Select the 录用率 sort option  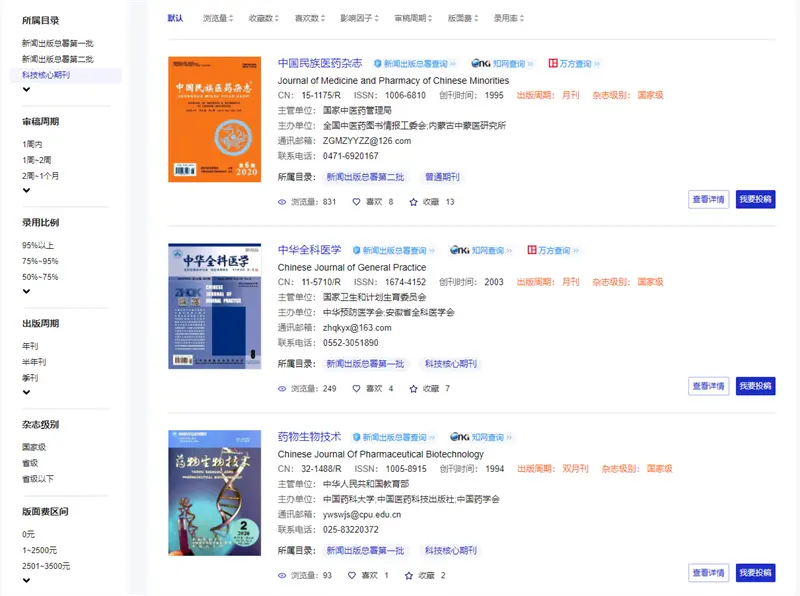coord(505,18)
